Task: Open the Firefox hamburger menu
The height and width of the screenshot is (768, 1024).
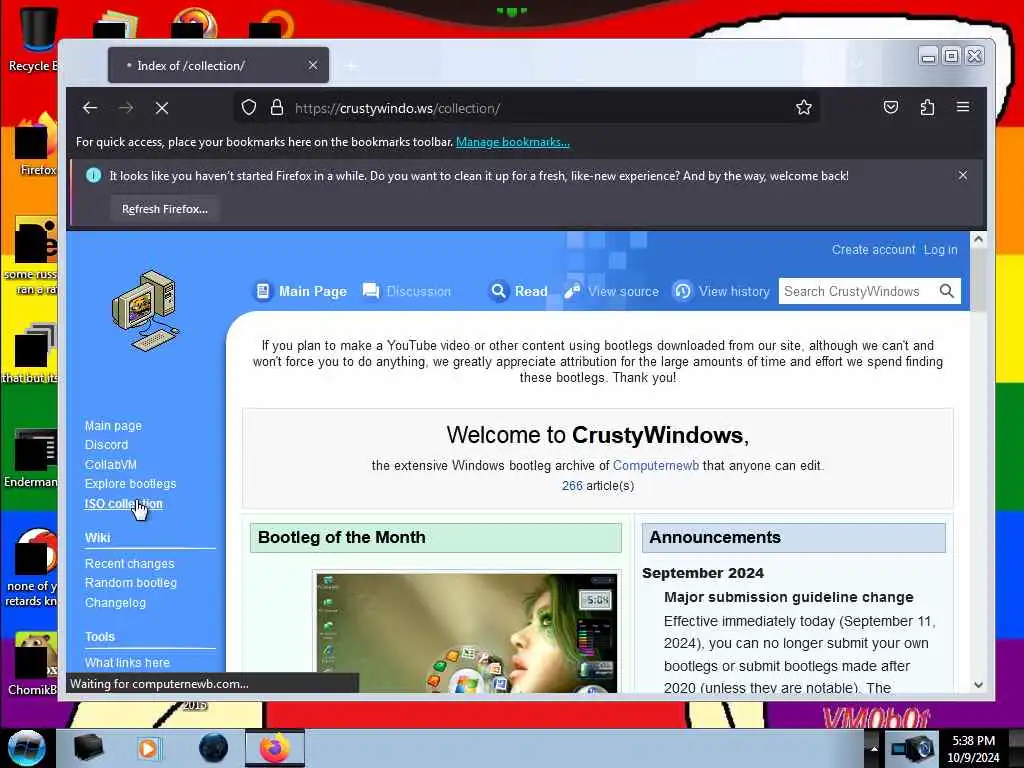Action: click(963, 107)
